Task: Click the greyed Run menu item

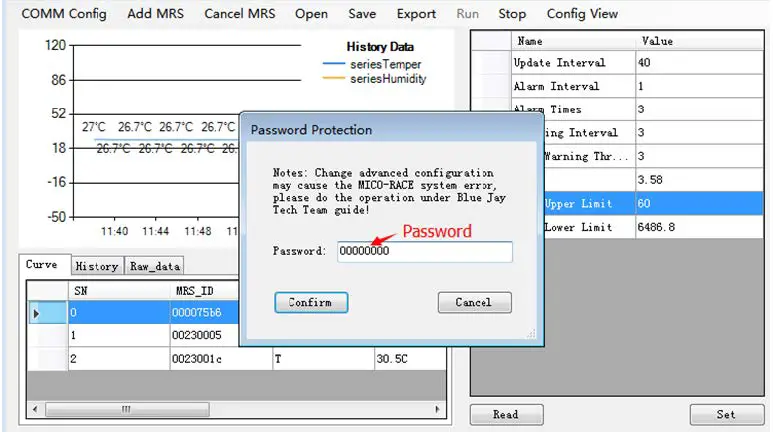Action: pos(467,14)
